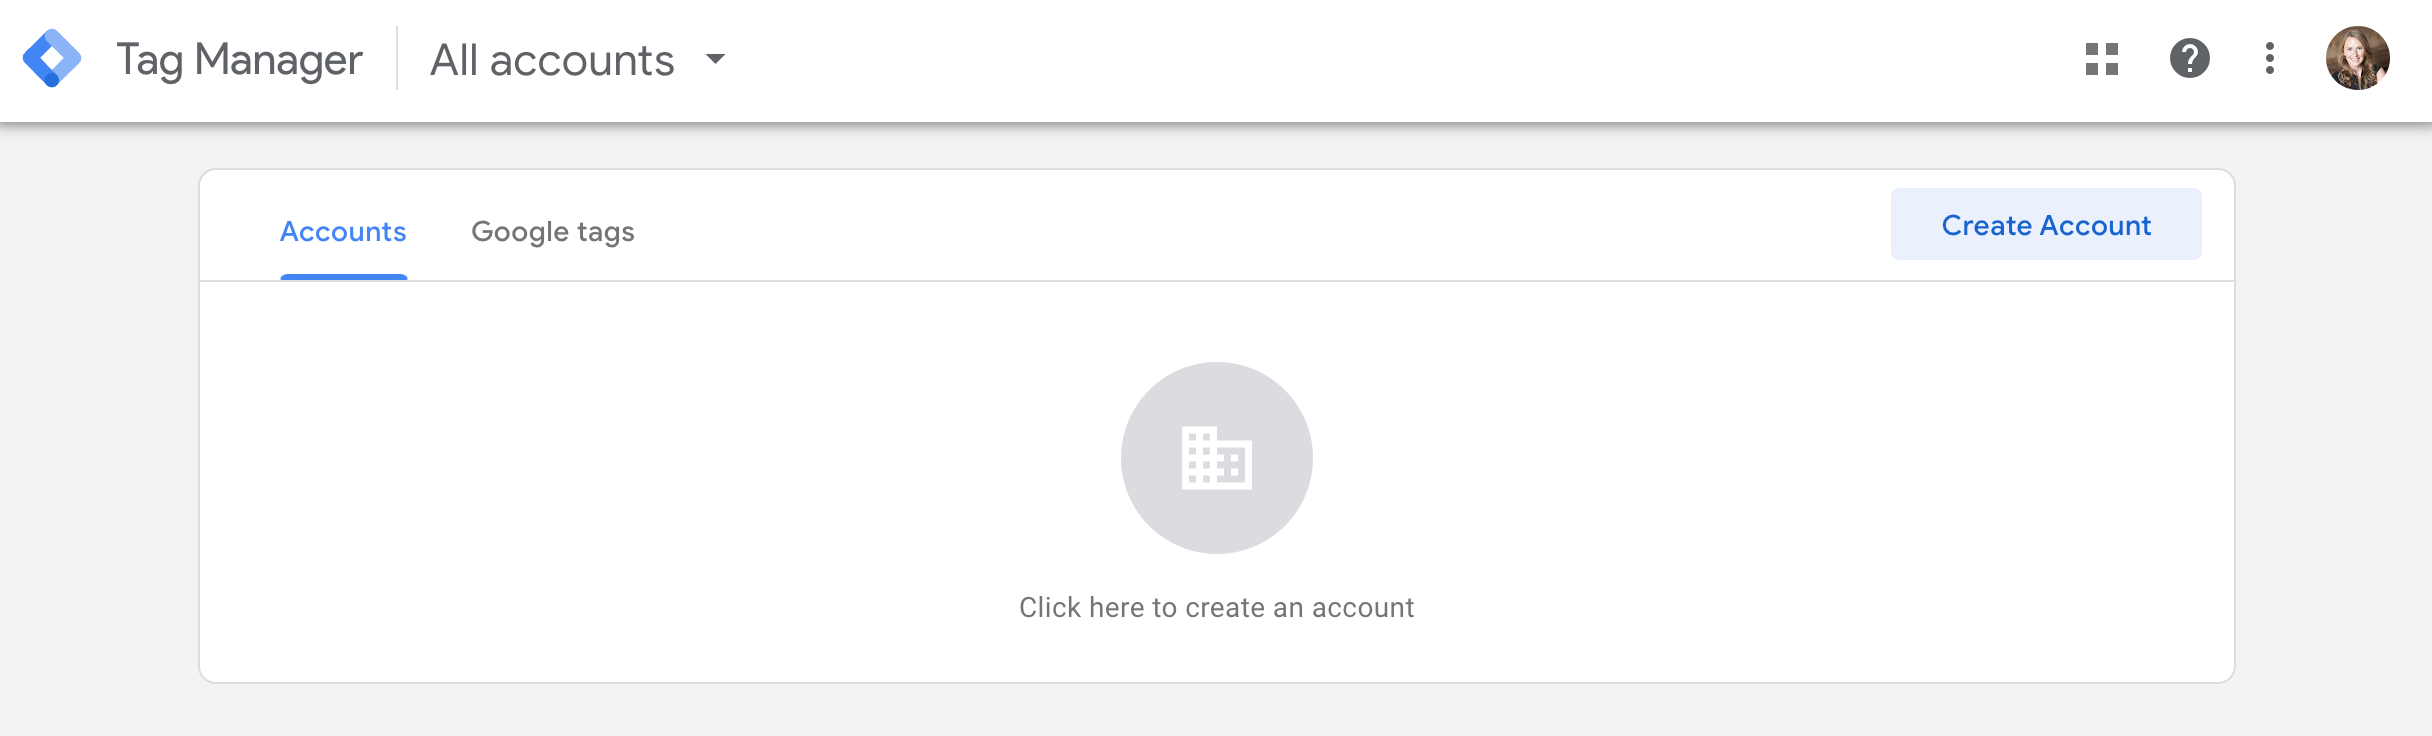Viewport: 2432px width, 736px height.
Task: Switch to the Google tags tab
Action: coord(553,232)
